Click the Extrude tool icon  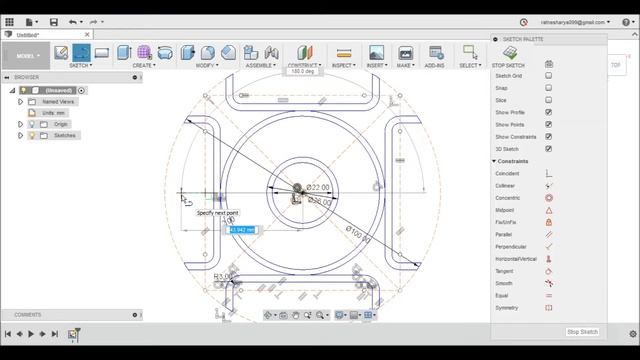pos(124,53)
